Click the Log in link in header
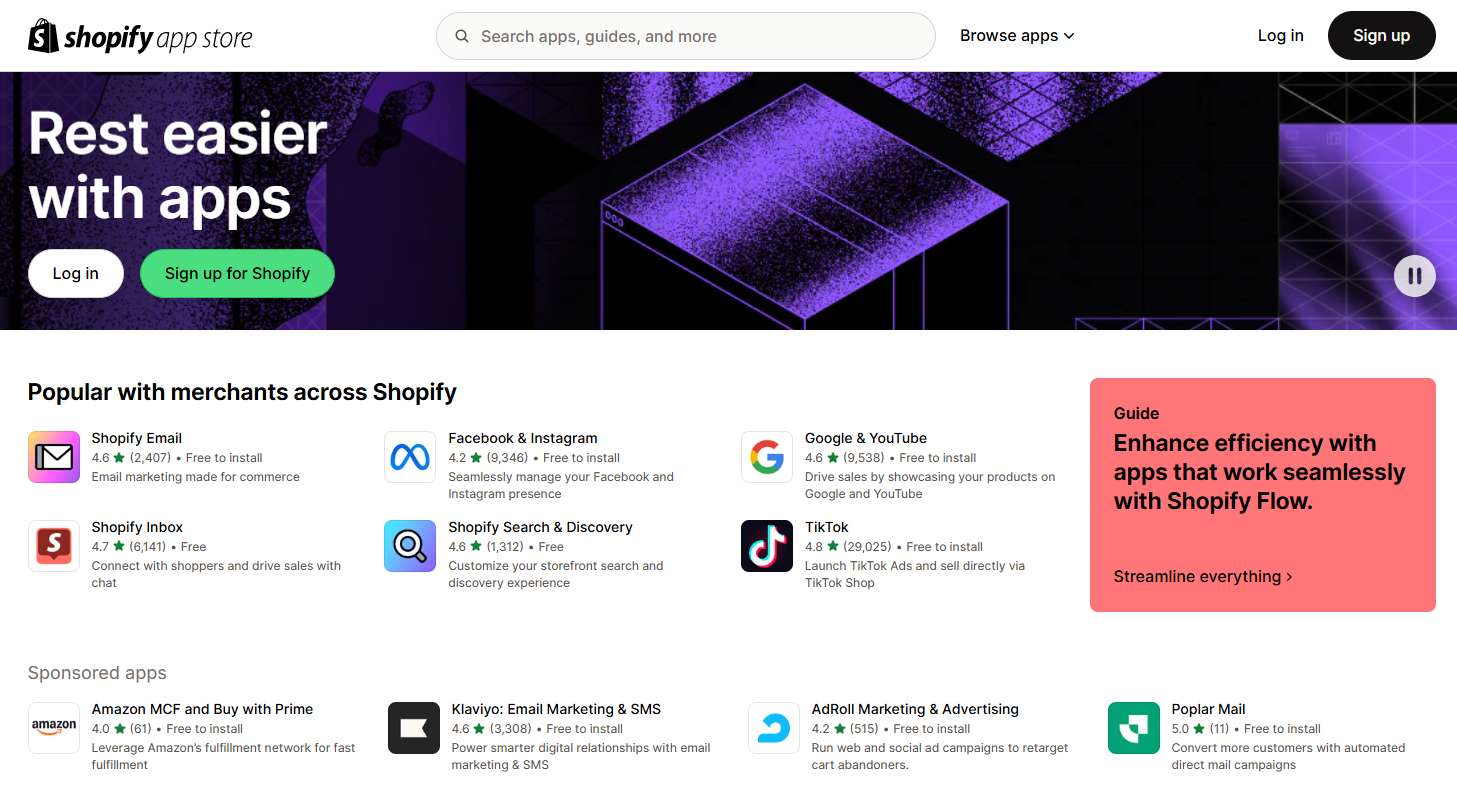 tap(1281, 36)
